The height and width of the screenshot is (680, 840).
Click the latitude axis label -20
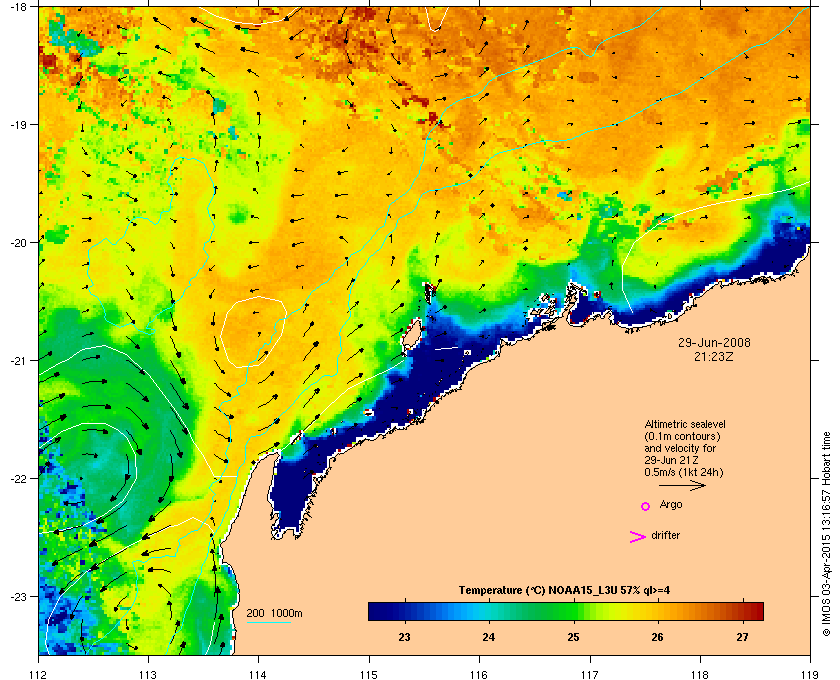click(18, 243)
